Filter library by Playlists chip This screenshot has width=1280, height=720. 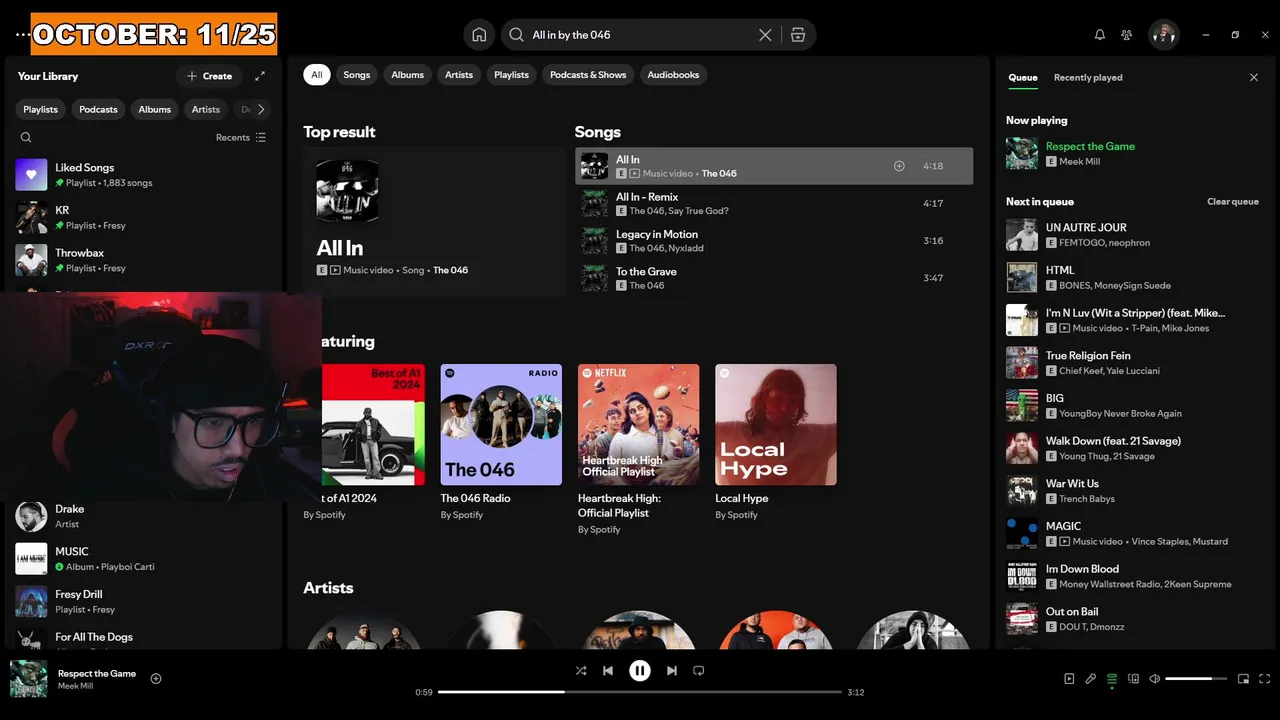pos(41,110)
